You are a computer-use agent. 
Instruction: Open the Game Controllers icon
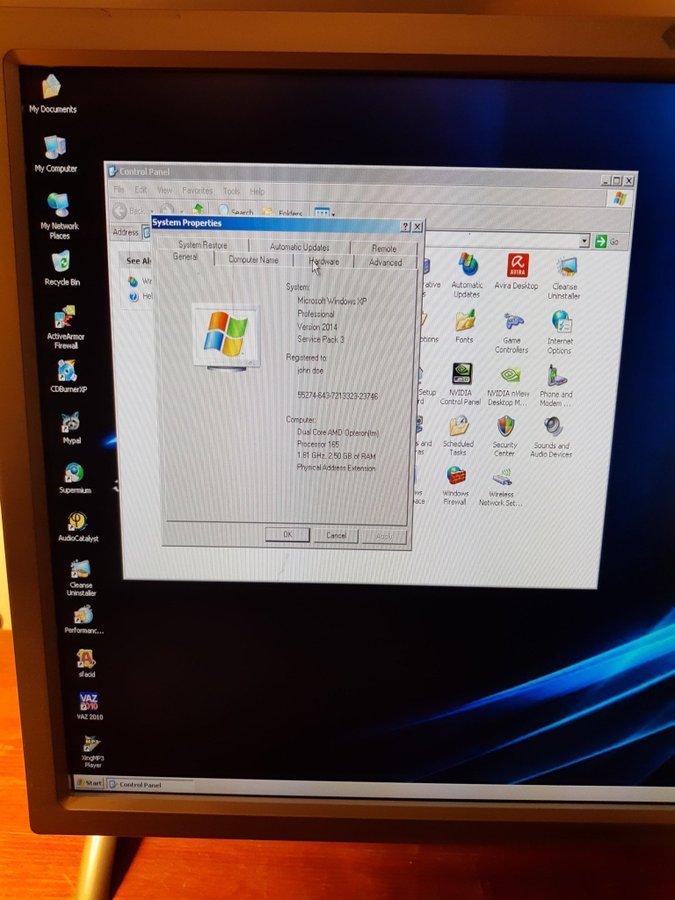click(x=512, y=323)
